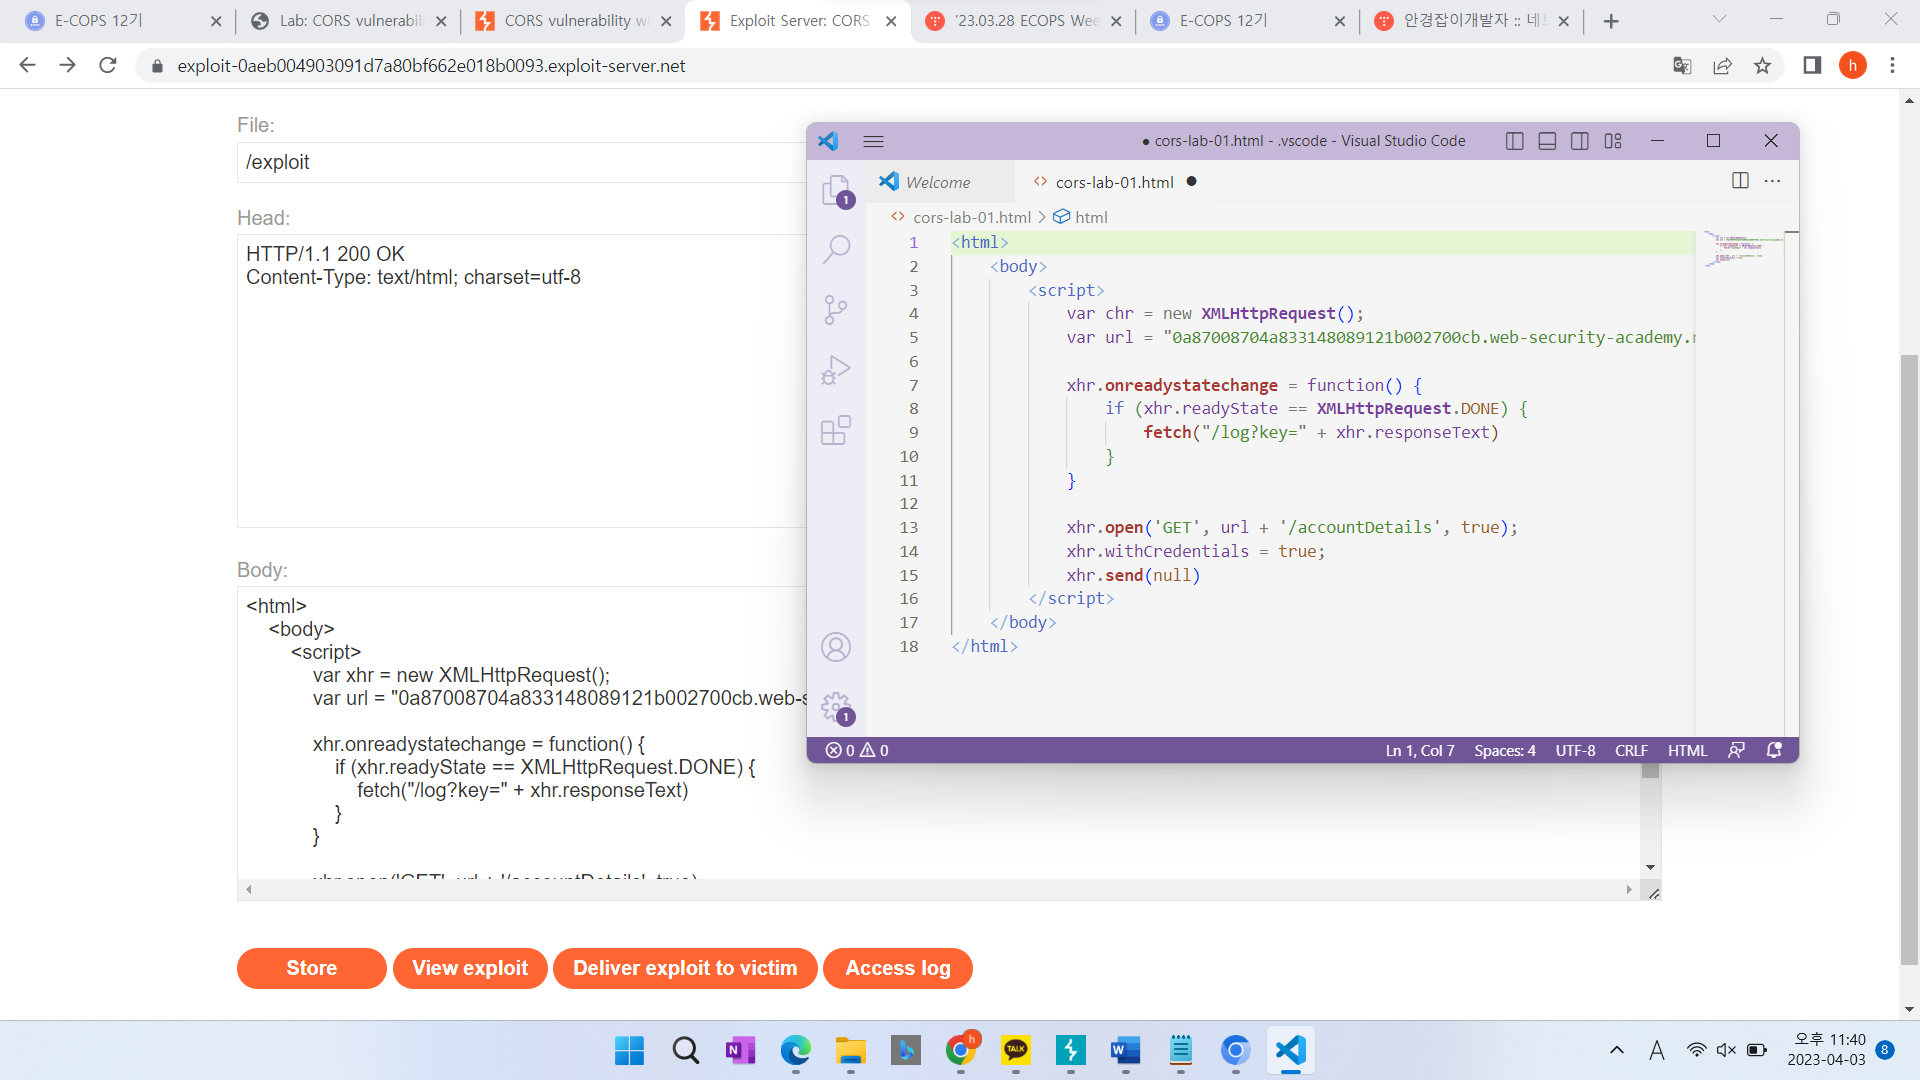
Task: Click line number 13 in the editor gutter
Action: tap(908, 527)
